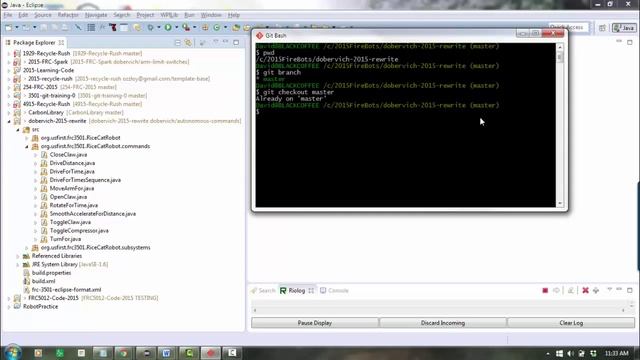
Task: Collapse the dobervich-2015-rewrite project
Action: click(9, 121)
